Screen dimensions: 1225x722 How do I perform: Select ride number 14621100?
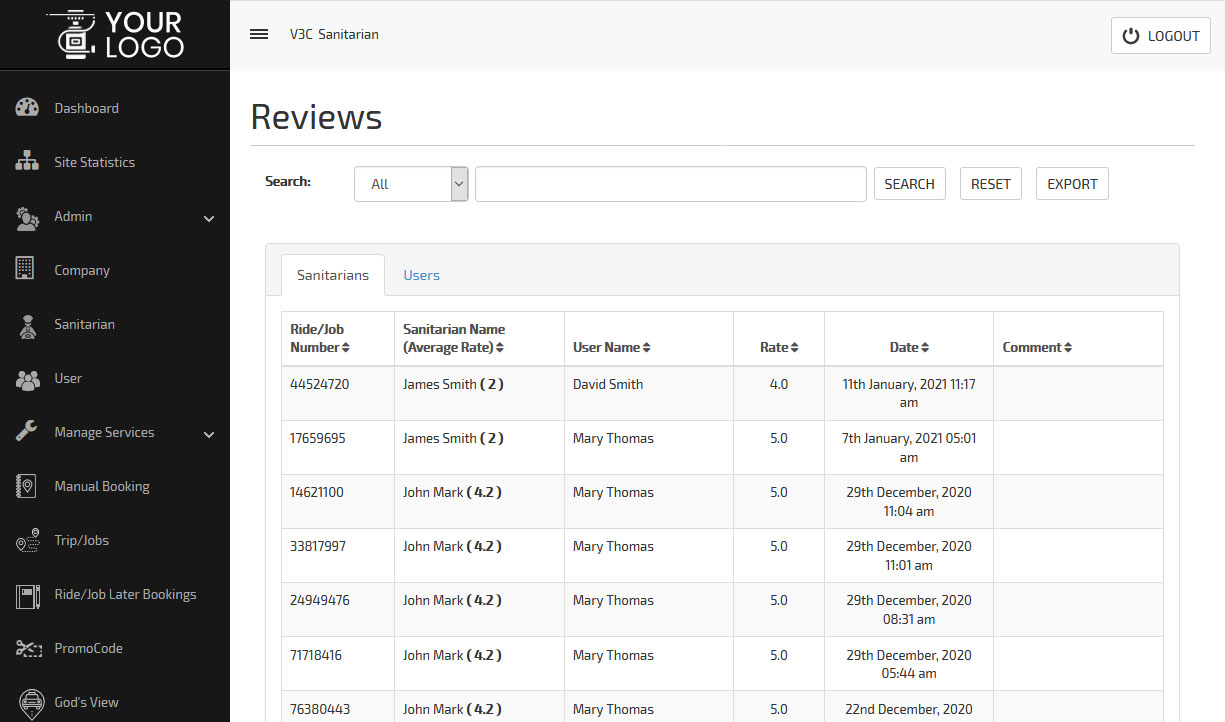317,492
